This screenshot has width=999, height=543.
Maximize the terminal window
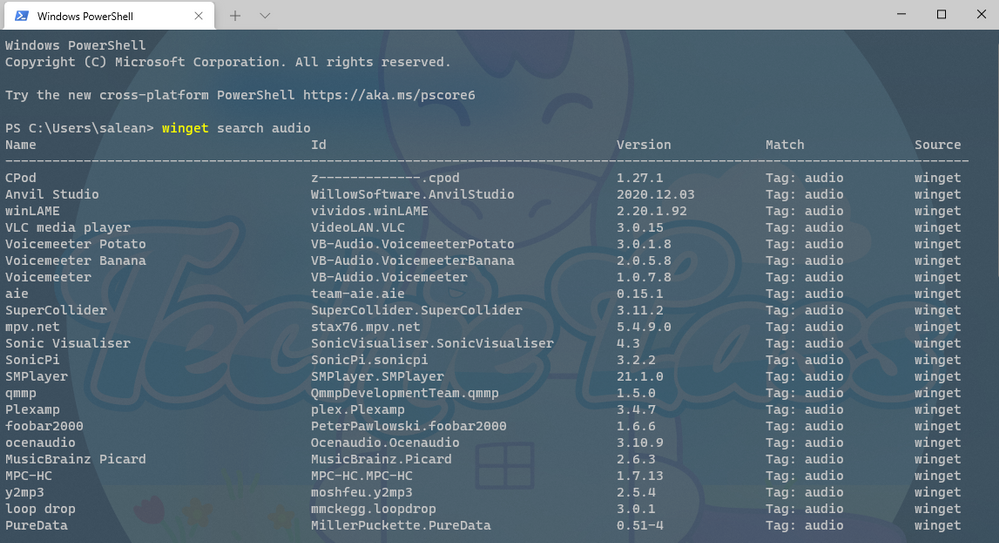pos(941,14)
